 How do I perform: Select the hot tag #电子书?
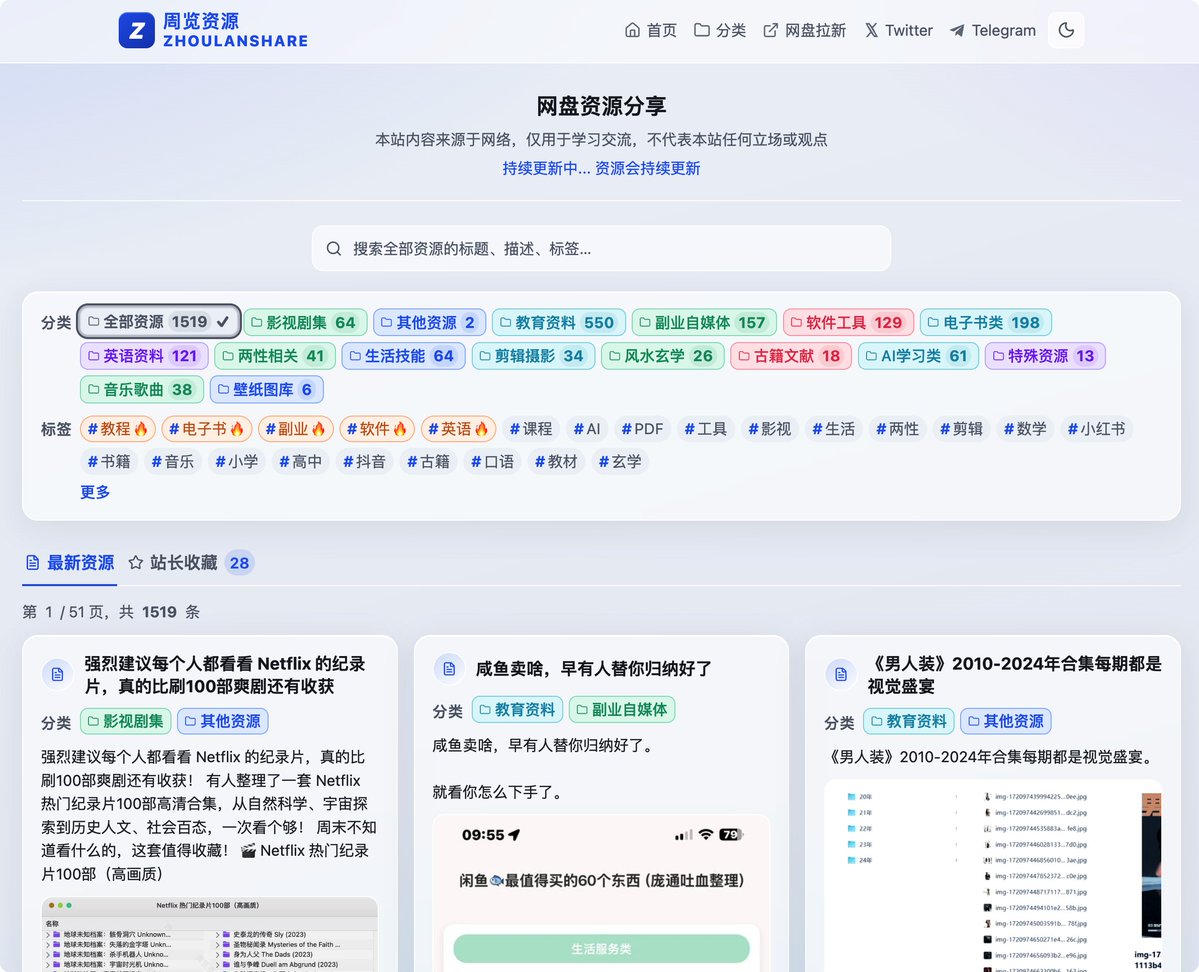click(206, 429)
